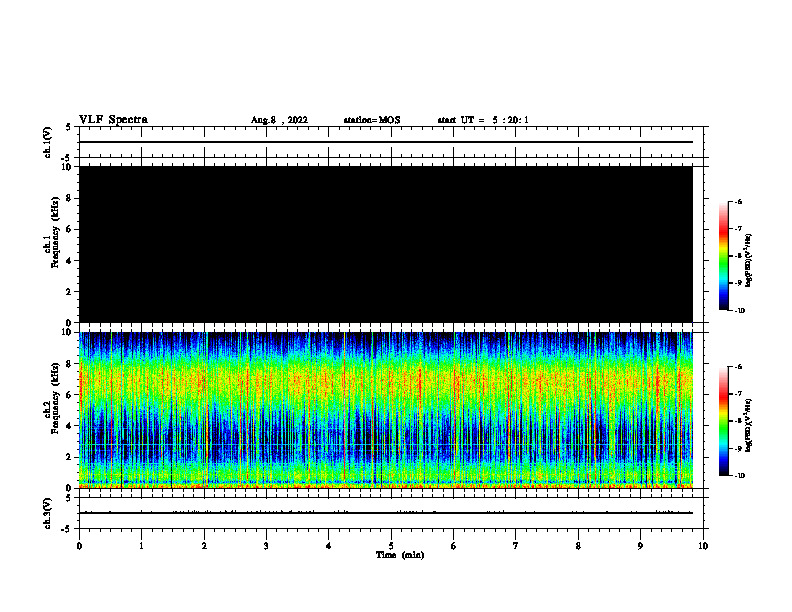Click the '-5' tick on the ch.1(V) axis
Image resolution: width=792 pixels, height=612 pixels.
[67, 158]
